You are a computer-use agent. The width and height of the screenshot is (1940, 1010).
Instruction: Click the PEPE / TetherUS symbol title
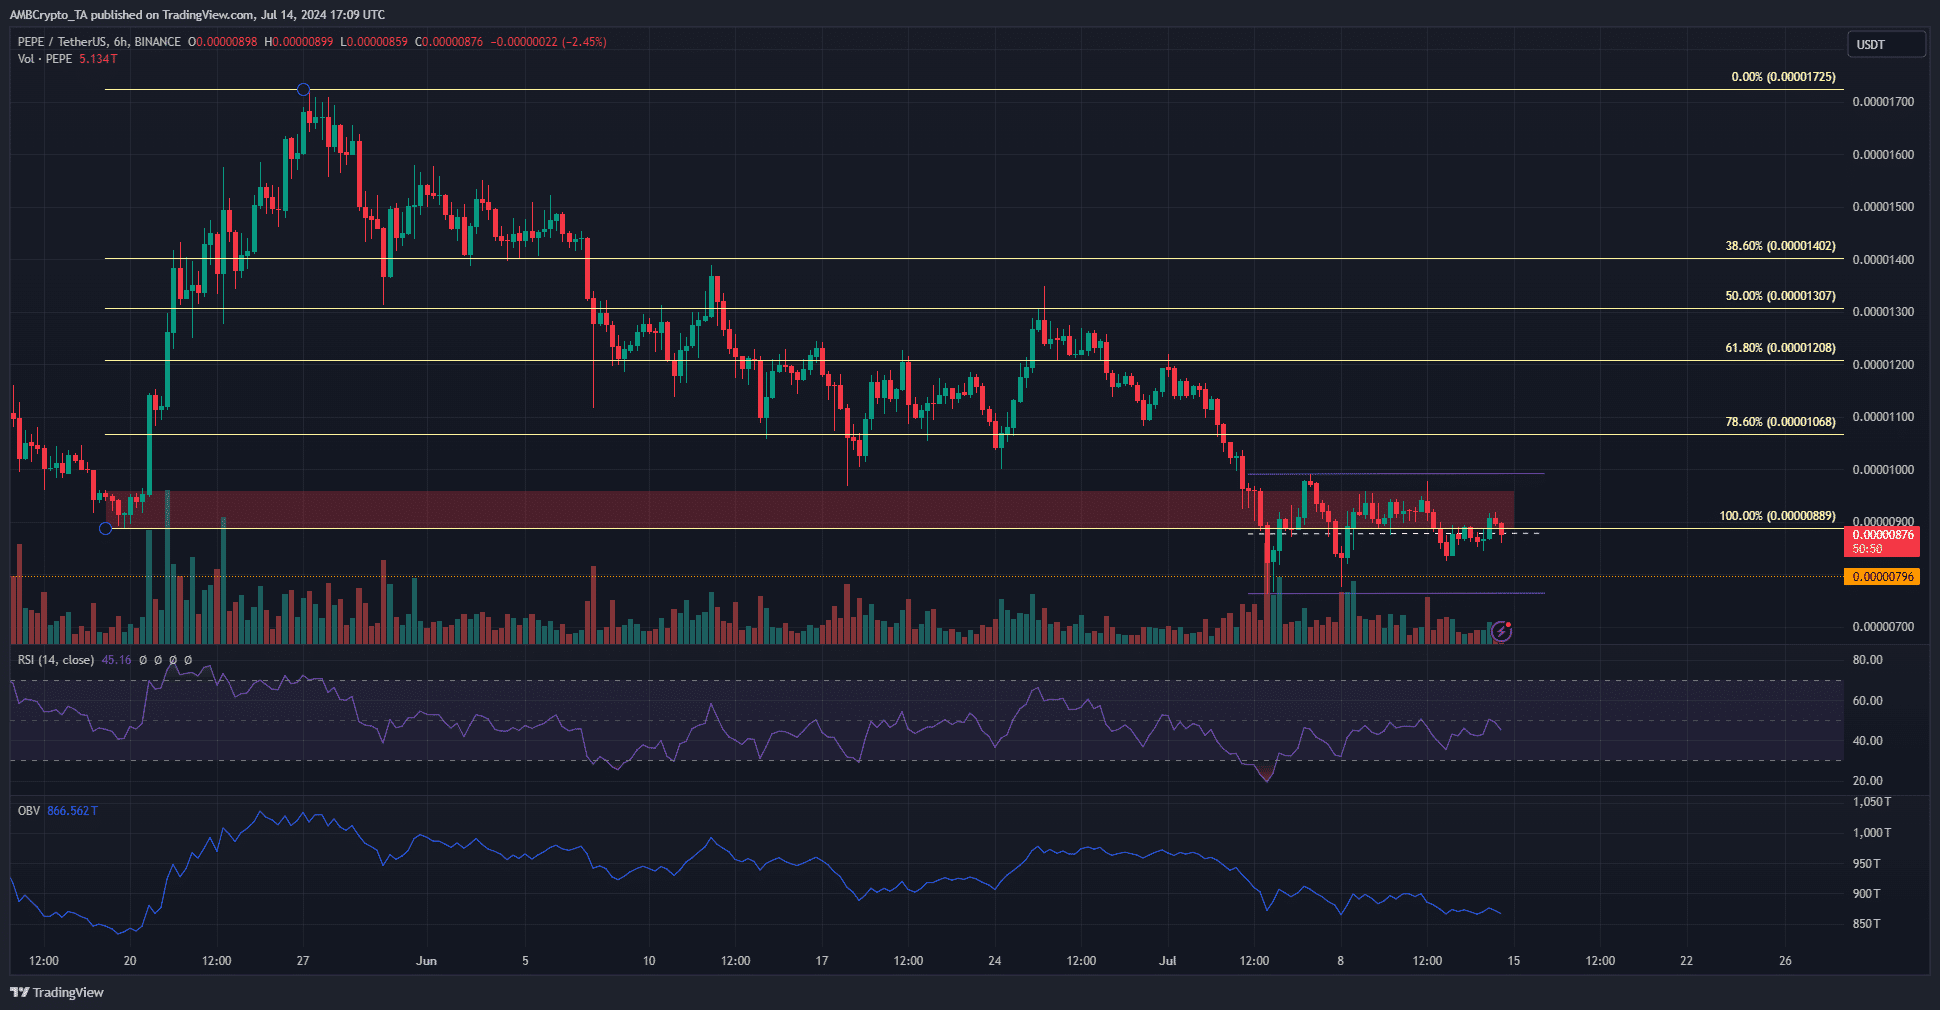click(99, 42)
